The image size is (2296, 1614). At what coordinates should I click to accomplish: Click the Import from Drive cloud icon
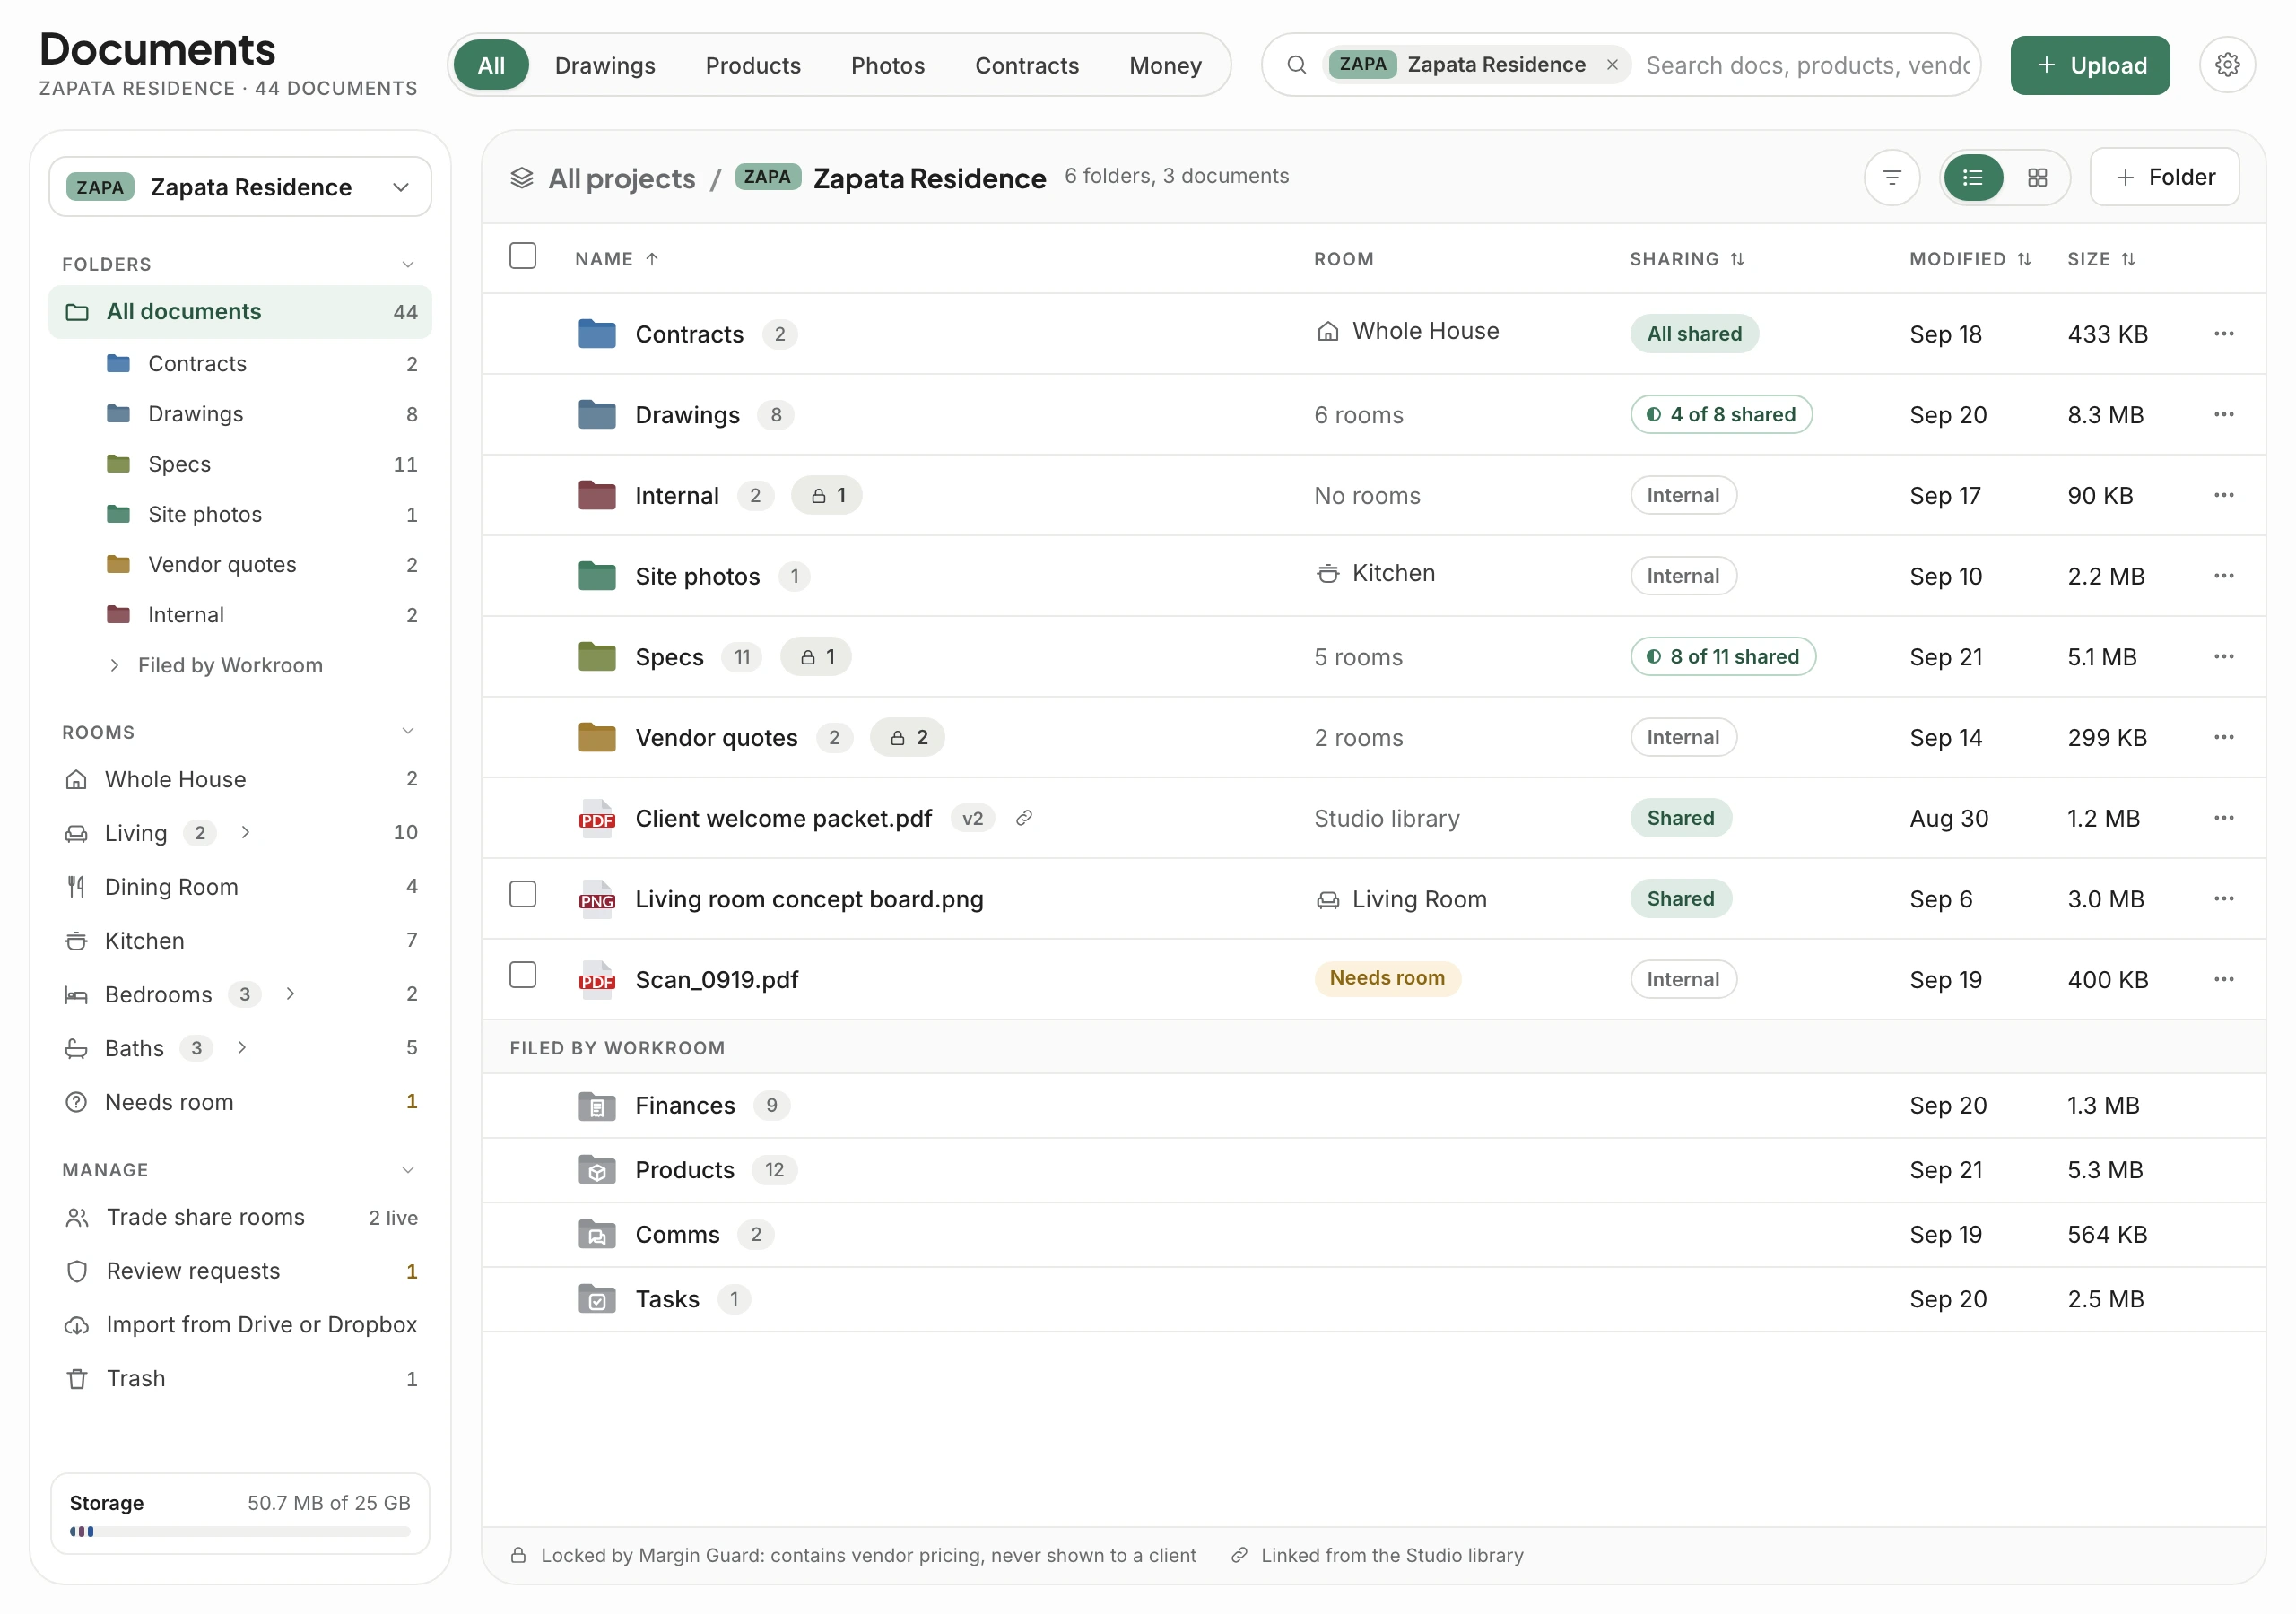(77, 1325)
